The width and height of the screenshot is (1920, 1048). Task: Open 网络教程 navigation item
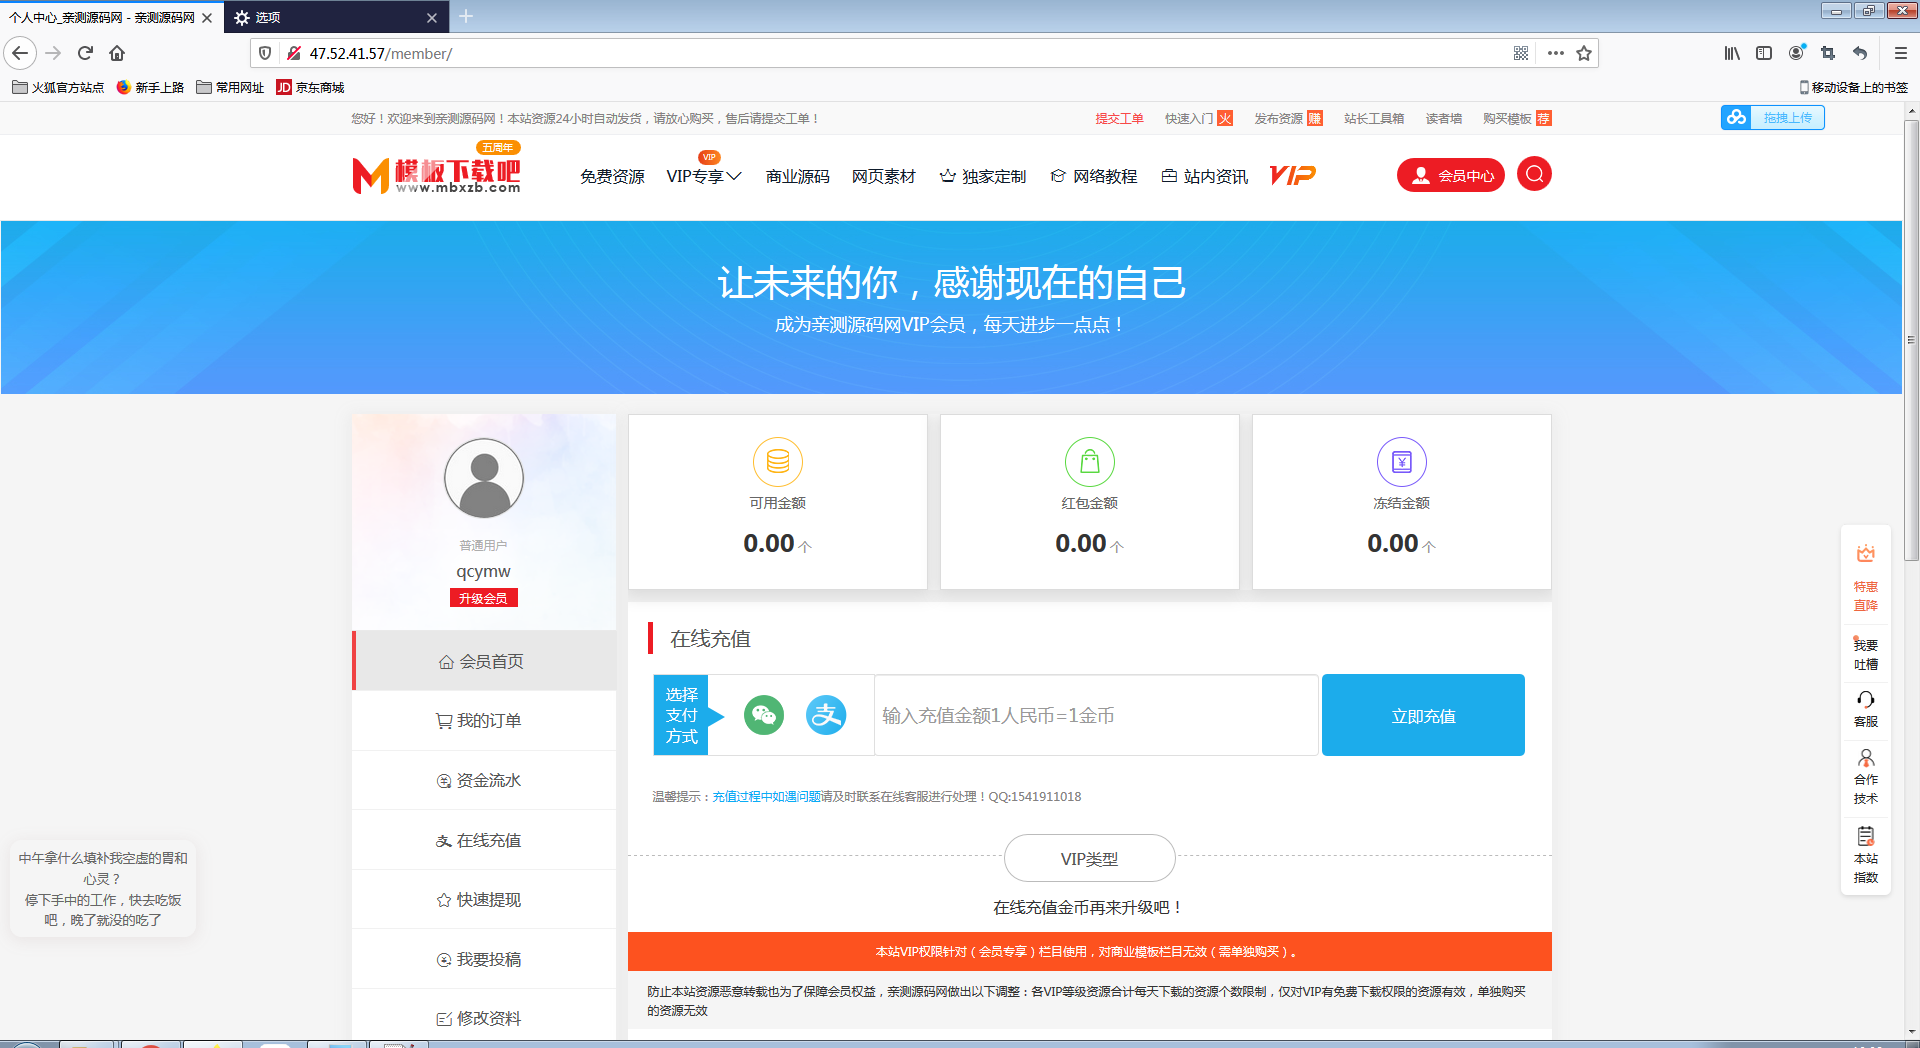point(1094,176)
